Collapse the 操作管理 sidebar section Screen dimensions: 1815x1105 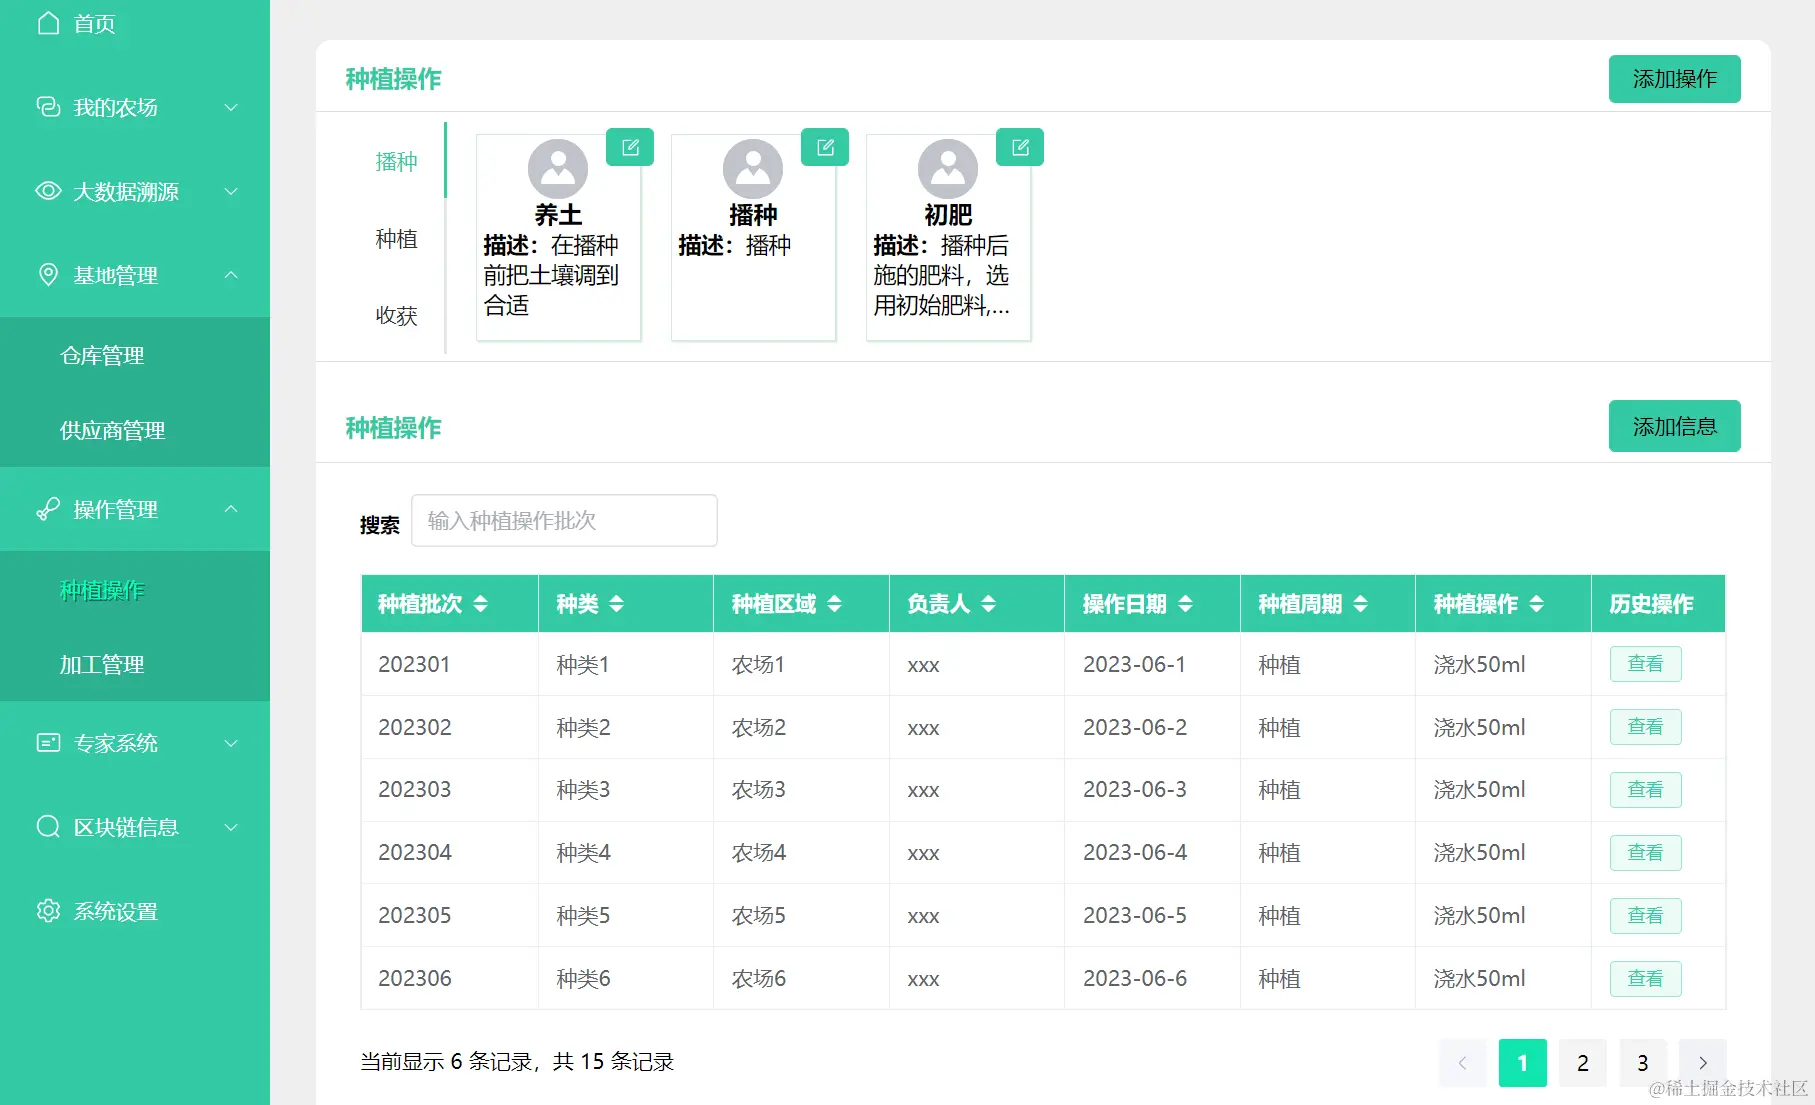point(232,509)
